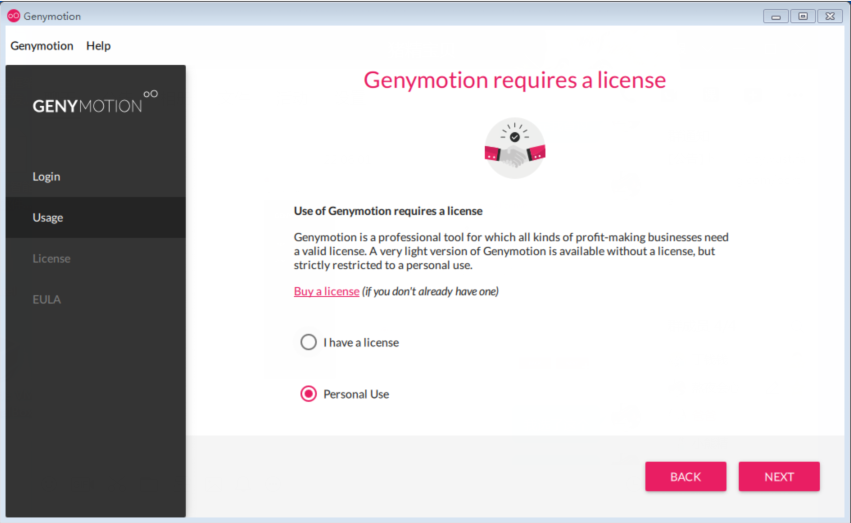Minimize the Genymotion window
The width and height of the screenshot is (851, 523).
click(776, 16)
